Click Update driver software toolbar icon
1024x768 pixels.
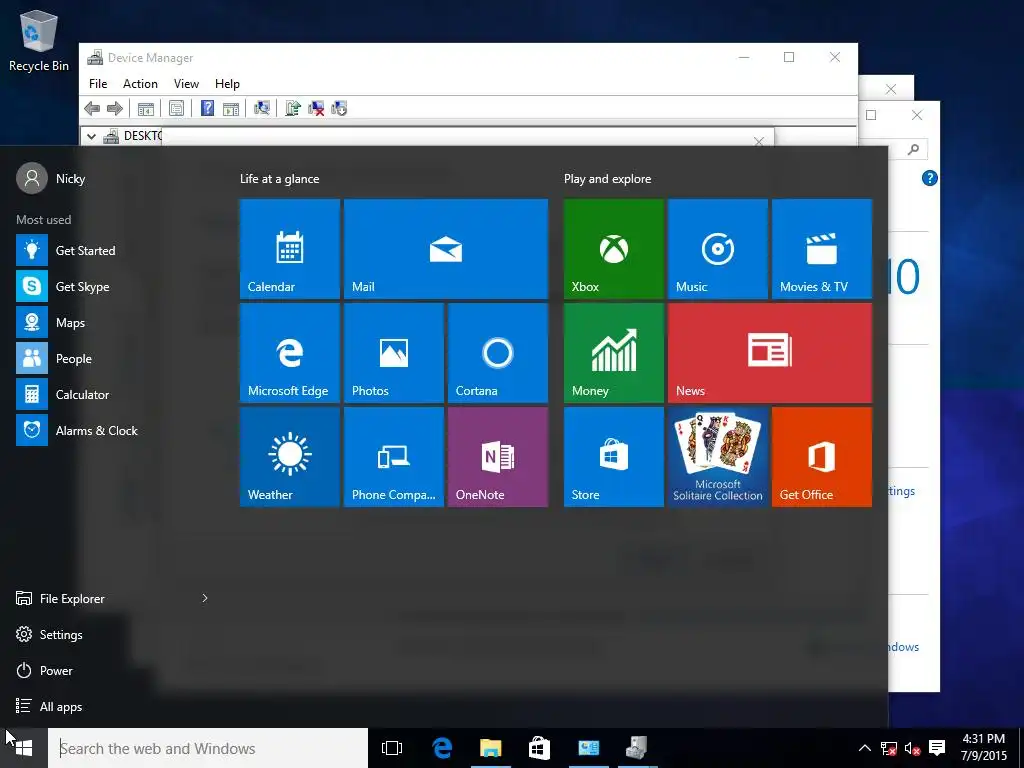pyautogui.click(x=293, y=108)
